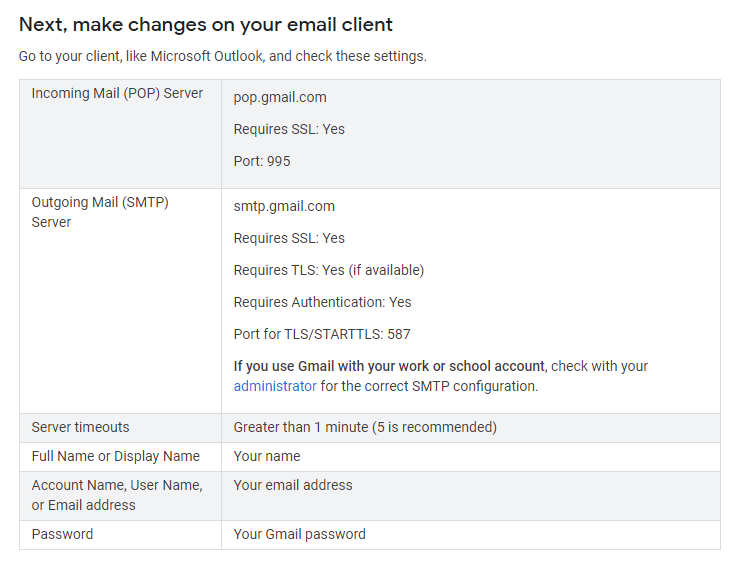Click 'Port: 995' text

262,161
